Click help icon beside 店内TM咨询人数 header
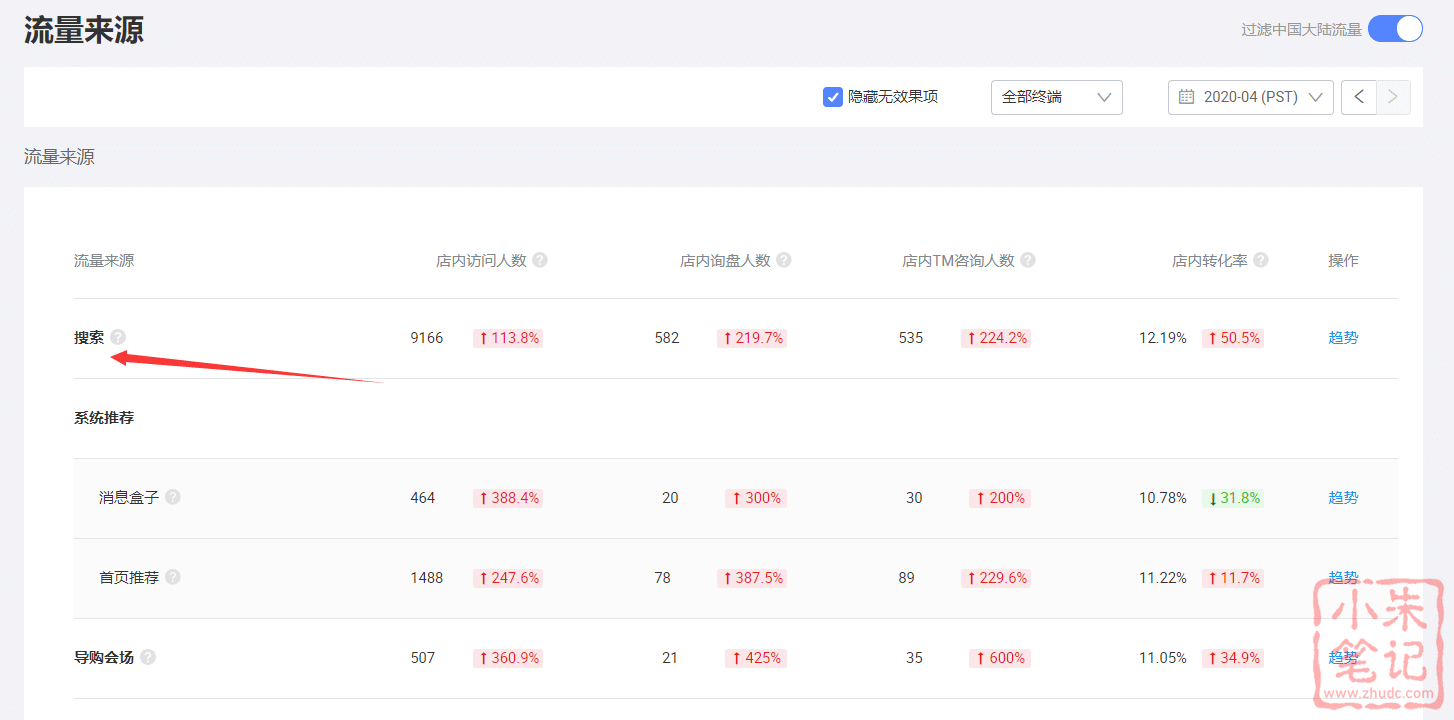The width and height of the screenshot is (1454, 720). pyautogui.click(x=1028, y=260)
